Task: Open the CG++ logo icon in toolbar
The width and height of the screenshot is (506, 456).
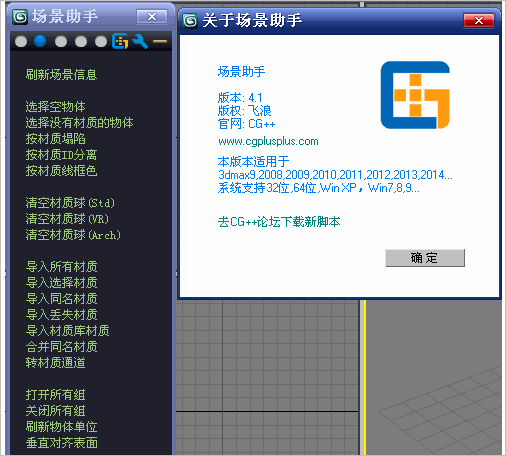Action: [x=120, y=41]
